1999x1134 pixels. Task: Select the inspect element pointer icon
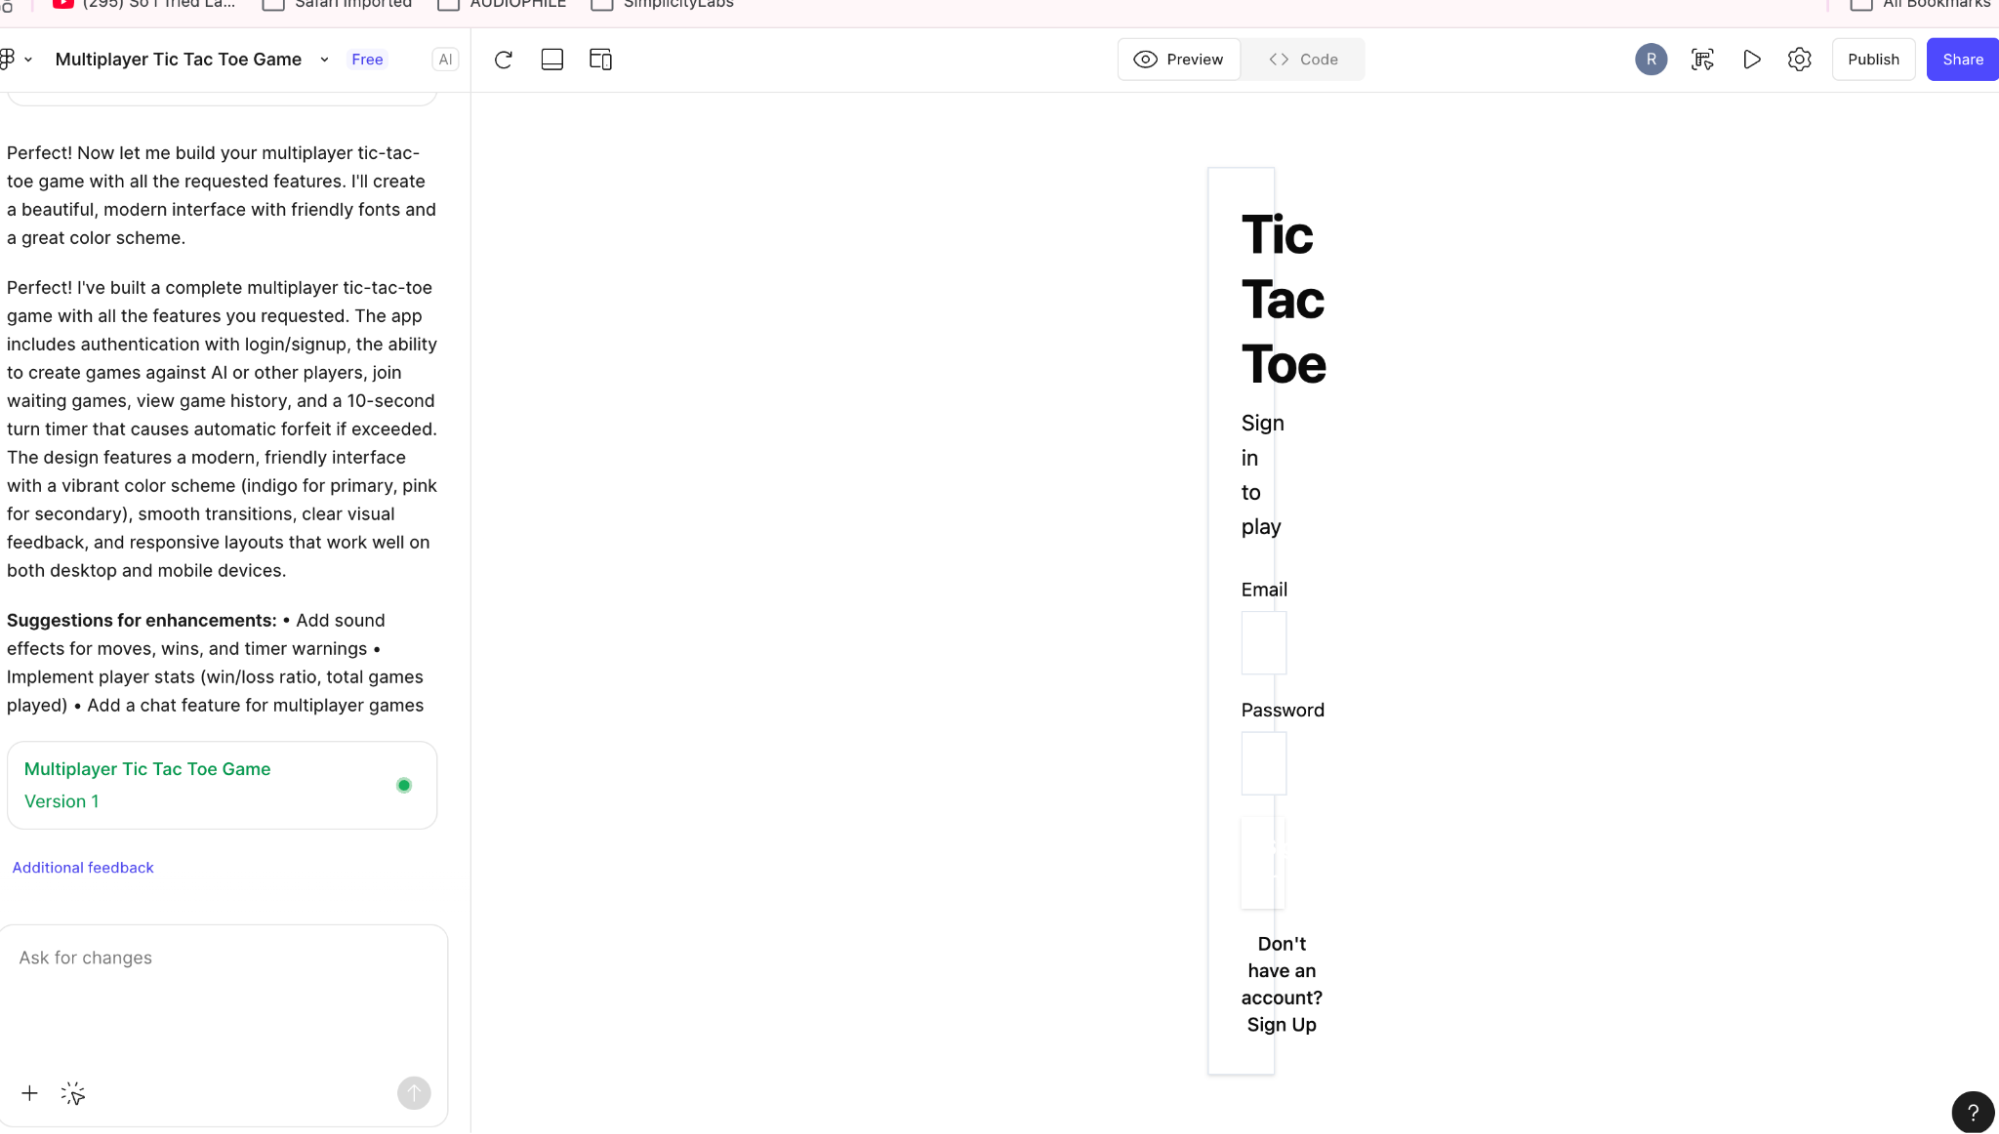(x=1703, y=59)
